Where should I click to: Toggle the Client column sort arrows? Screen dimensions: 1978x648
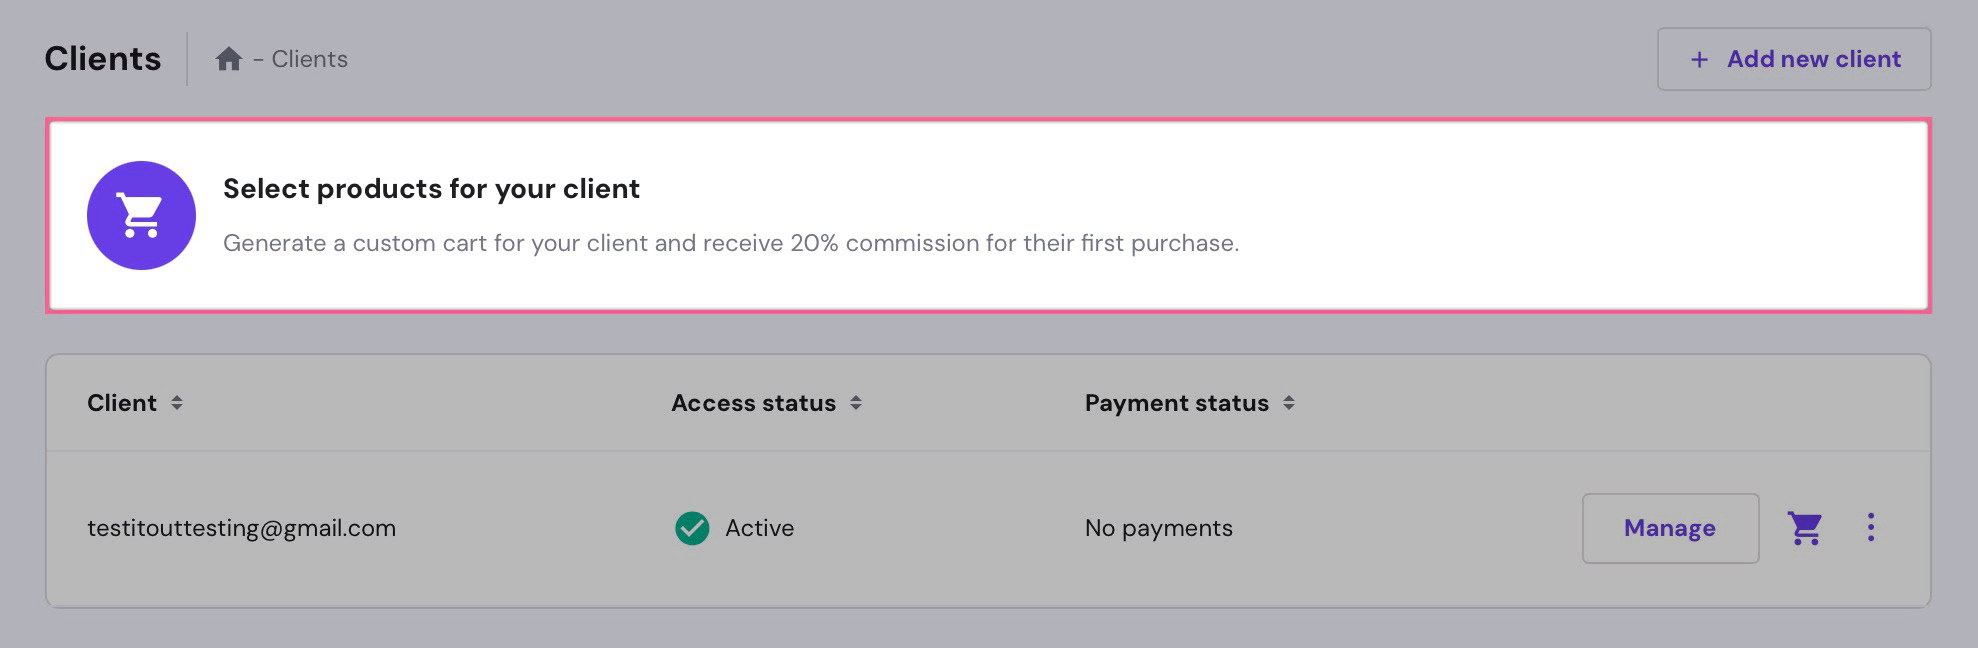click(x=177, y=403)
